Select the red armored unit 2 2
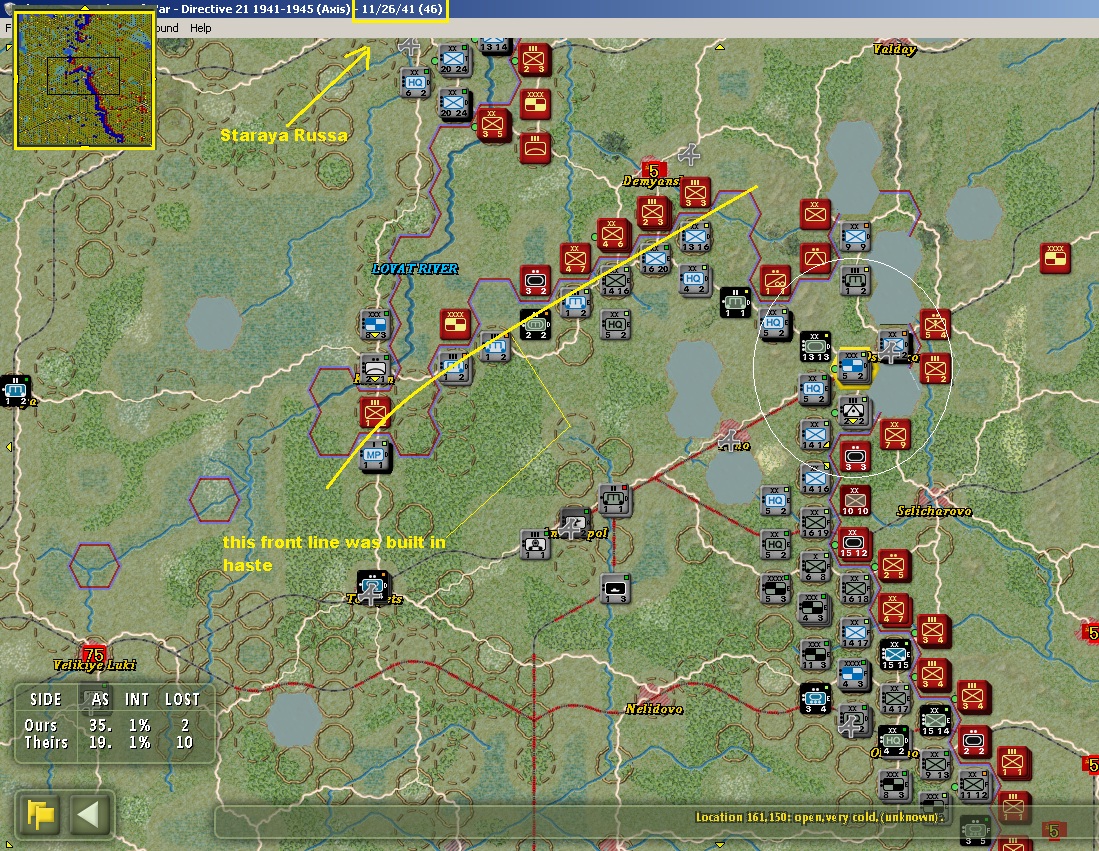The height and width of the screenshot is (851, 1099). click(974, 742)
